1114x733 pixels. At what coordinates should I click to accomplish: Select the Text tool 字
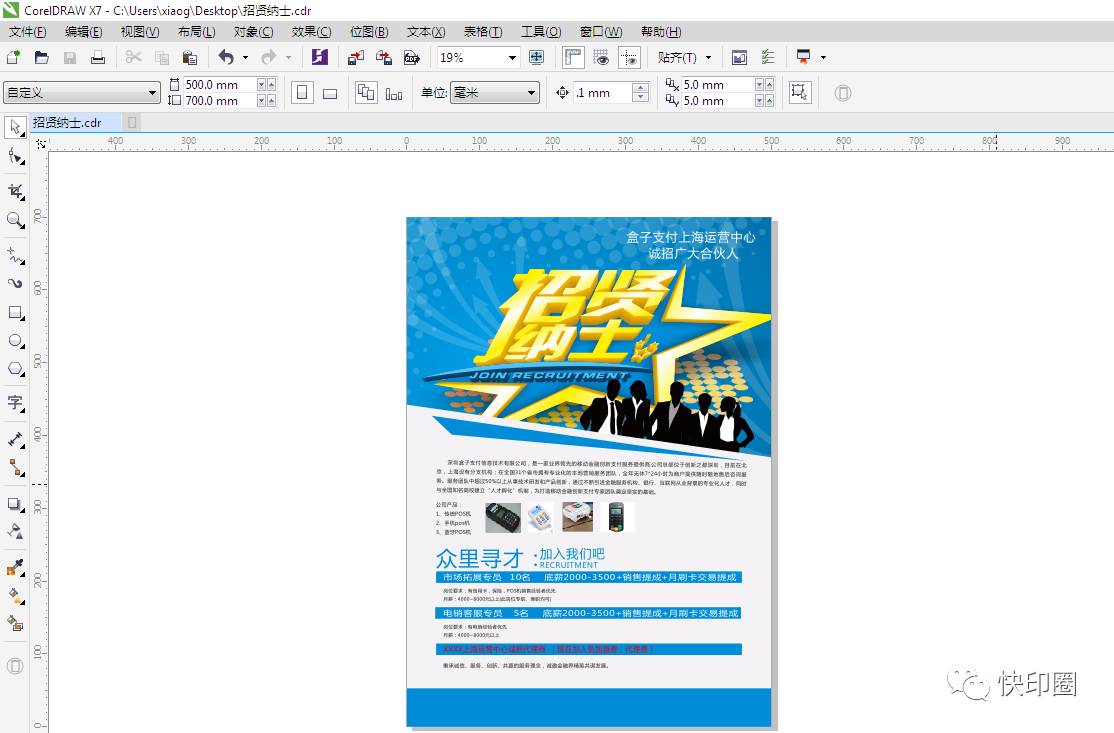(15, 403)
